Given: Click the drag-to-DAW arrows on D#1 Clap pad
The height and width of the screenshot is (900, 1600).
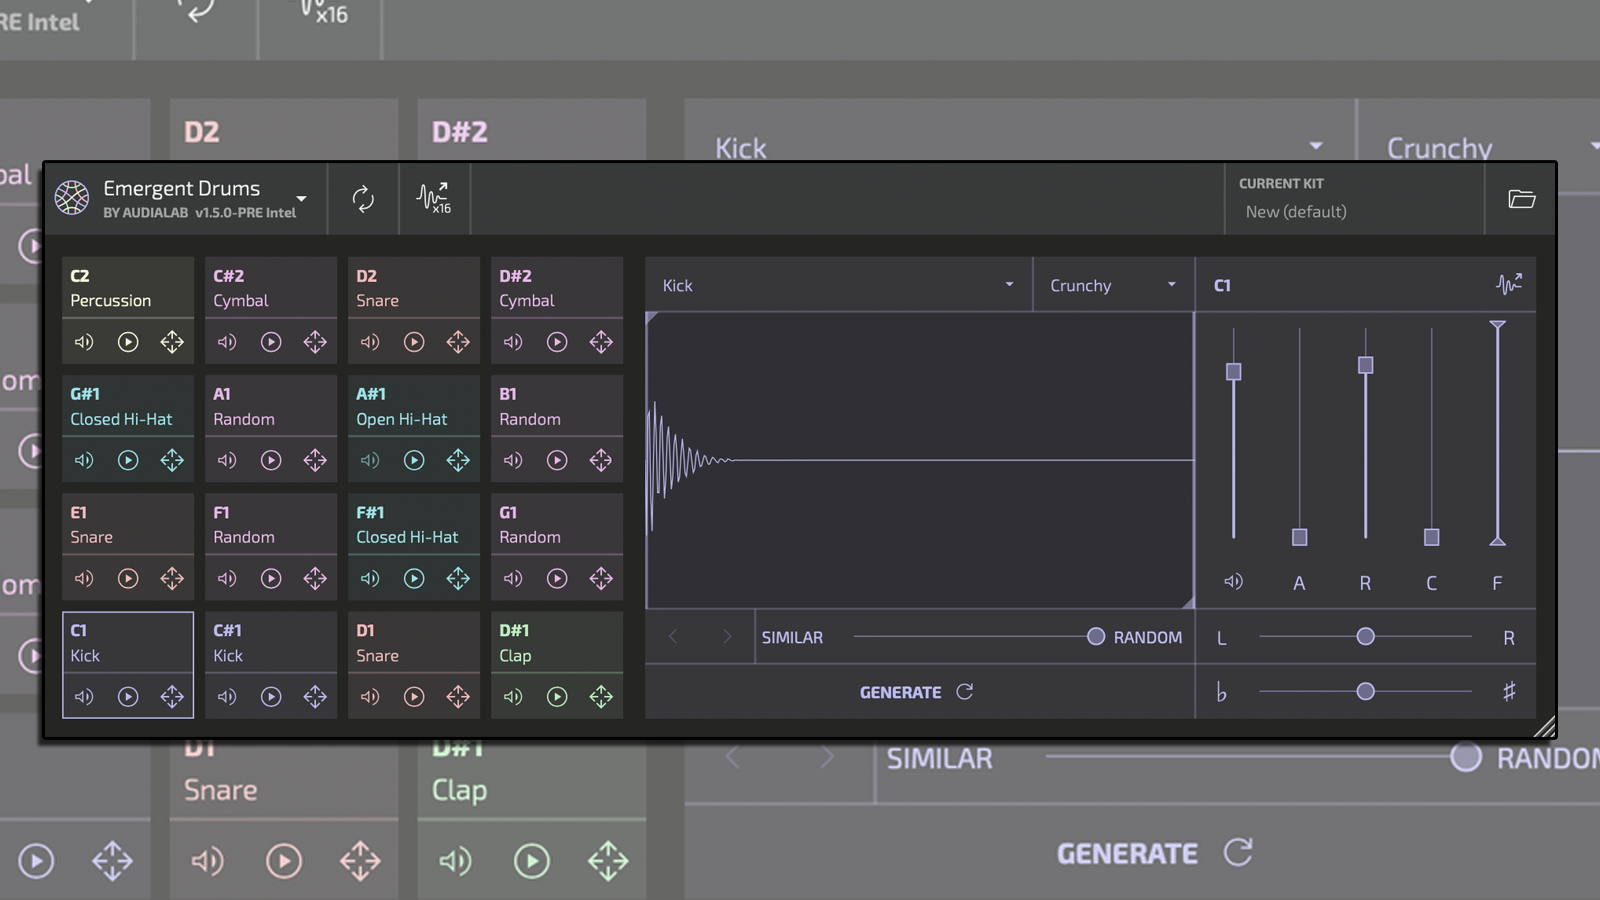Looking at the screenshot, I should (x=601, y=697).
